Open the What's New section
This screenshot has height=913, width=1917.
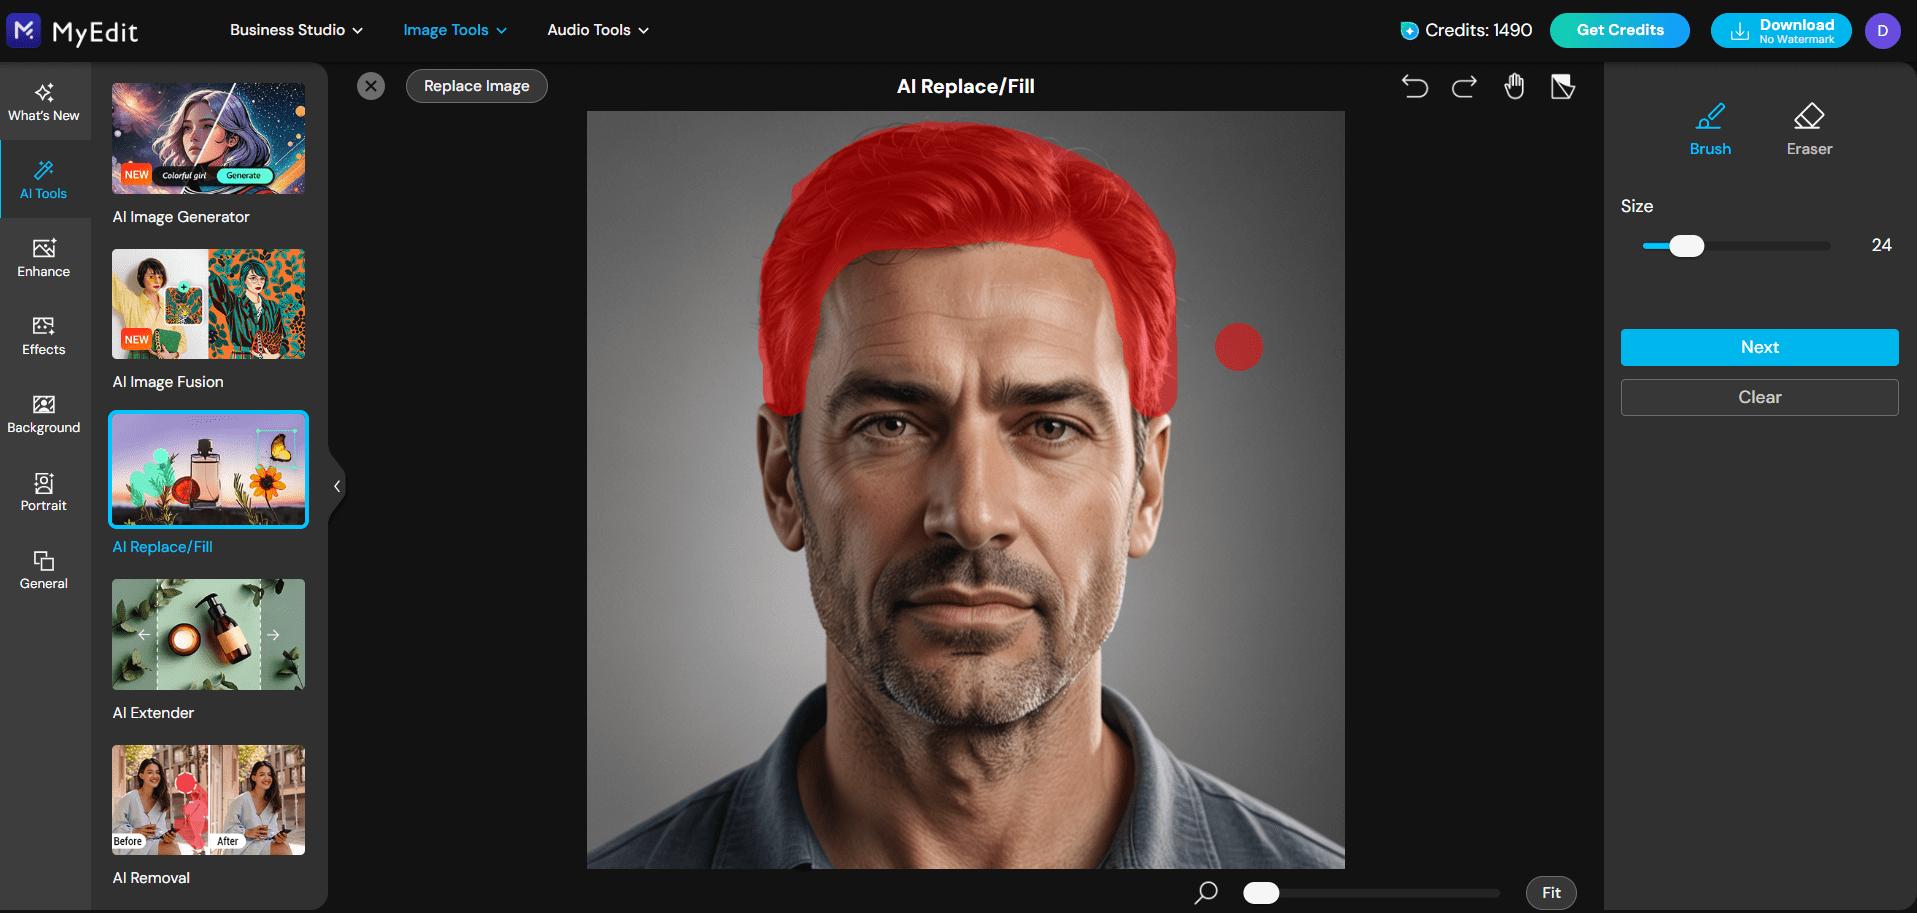point(43,101)
